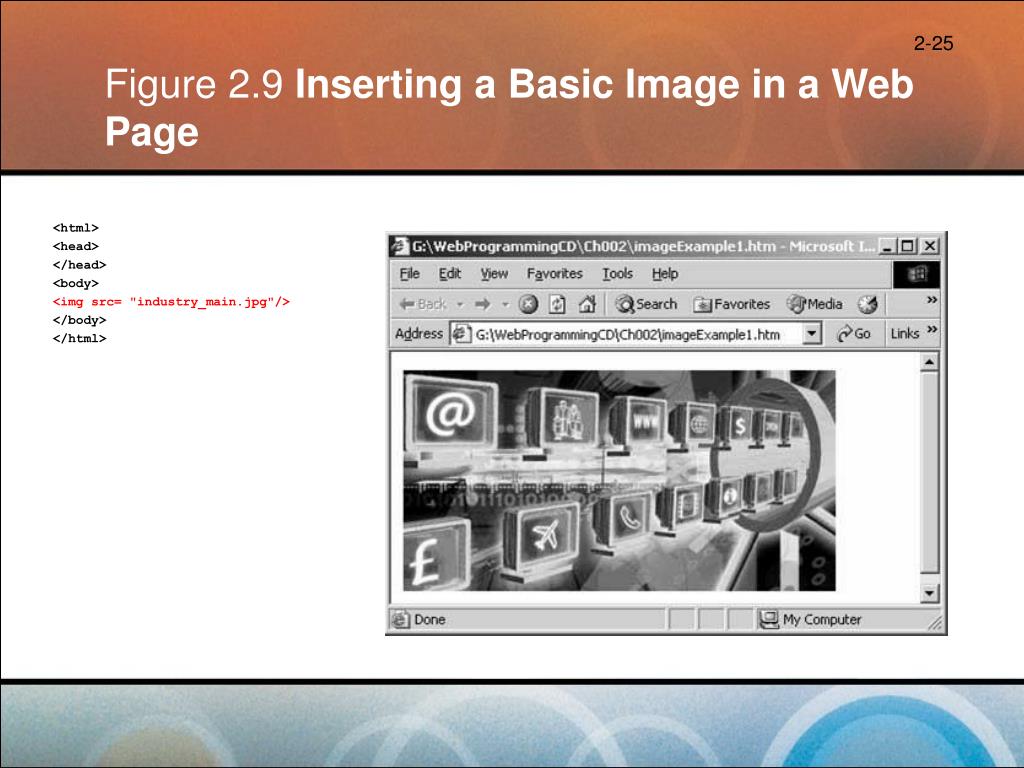Click the Done status page icon
The height and width of the screenshot is (768, 1024).
click(x=400, y=619)
